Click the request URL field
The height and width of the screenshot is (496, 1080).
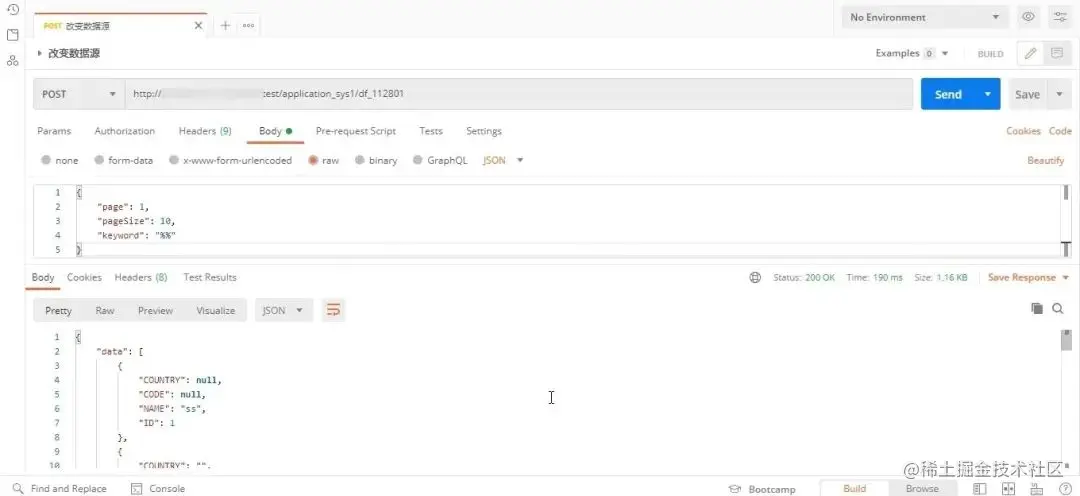click(x=519, y=94)
